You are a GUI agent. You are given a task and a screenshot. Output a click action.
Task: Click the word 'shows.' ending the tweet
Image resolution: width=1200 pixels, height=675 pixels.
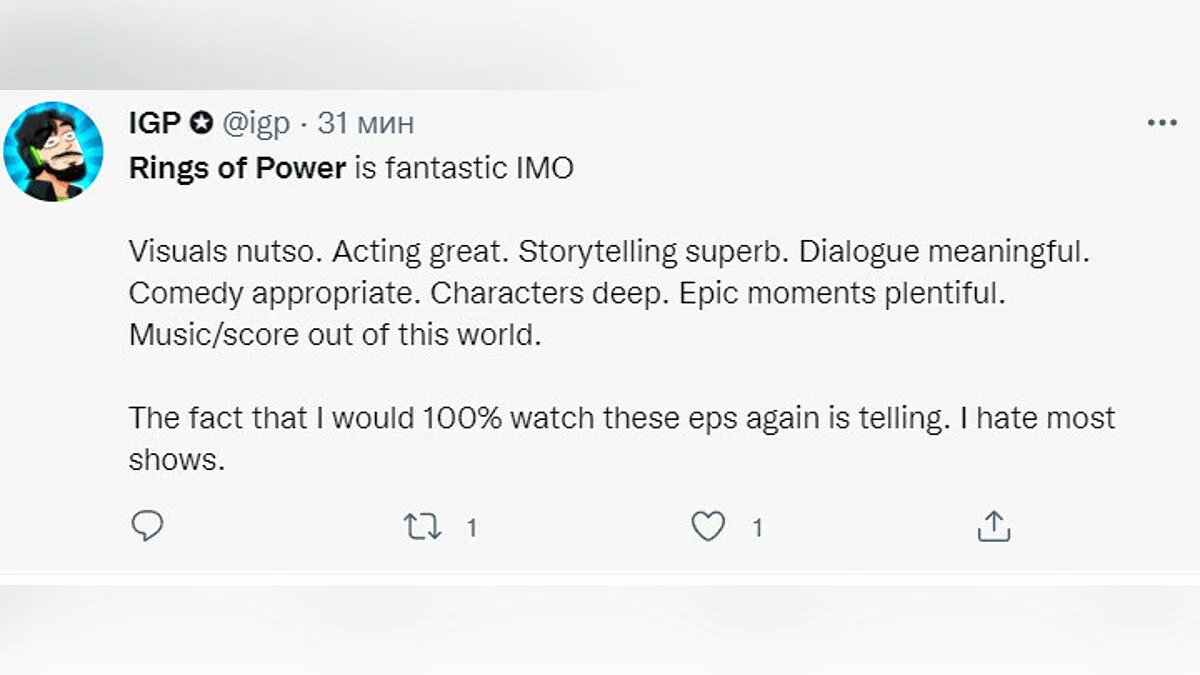[x=173, y=459]
